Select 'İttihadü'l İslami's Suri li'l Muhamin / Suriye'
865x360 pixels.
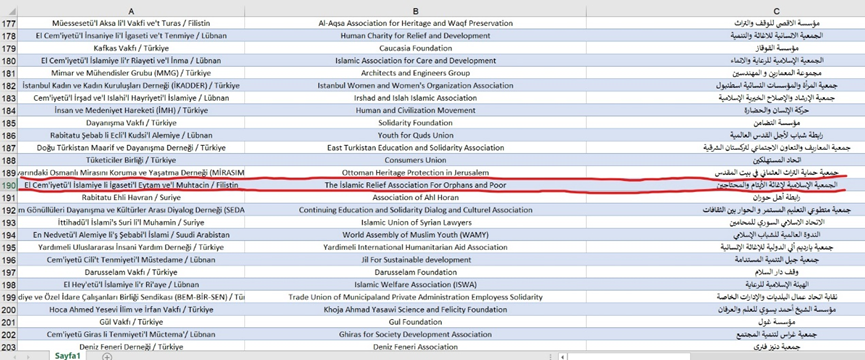click(131, 223)
